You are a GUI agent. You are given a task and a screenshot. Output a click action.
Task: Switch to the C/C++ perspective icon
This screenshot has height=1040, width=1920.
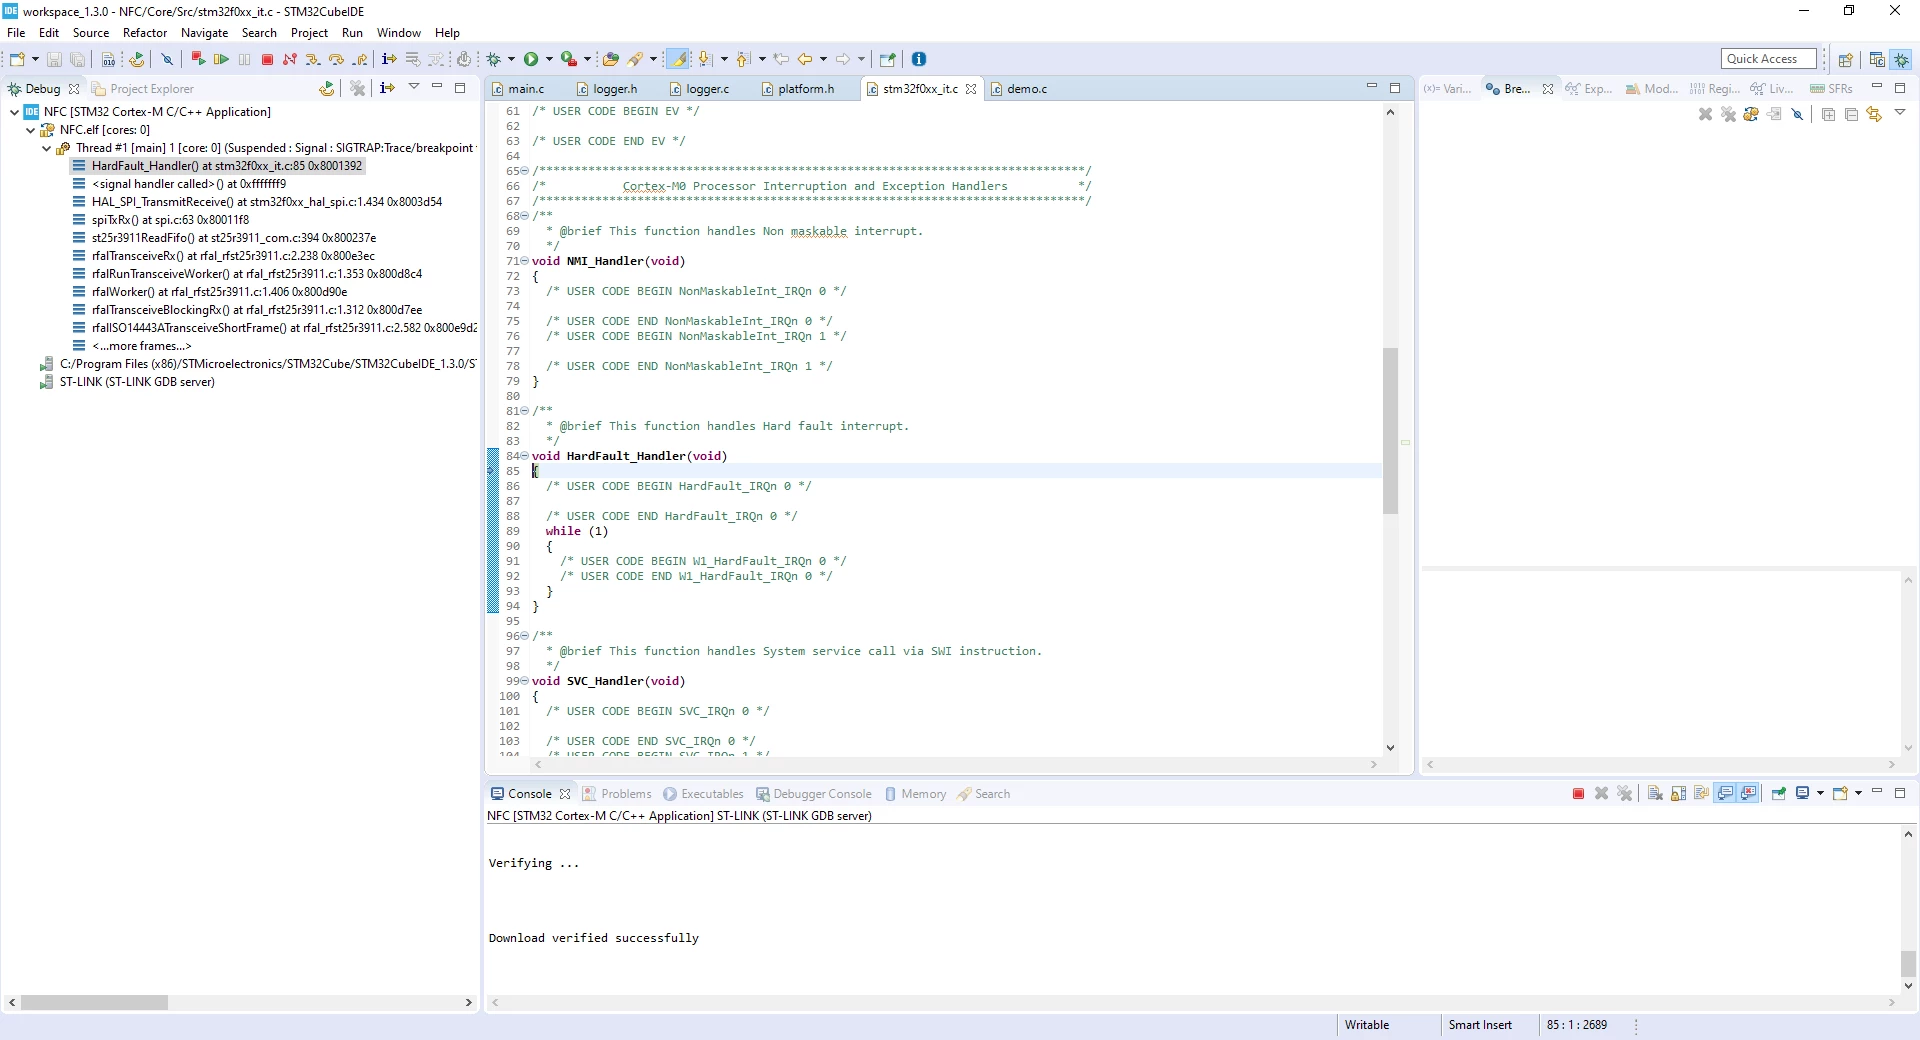point(1877,60)
